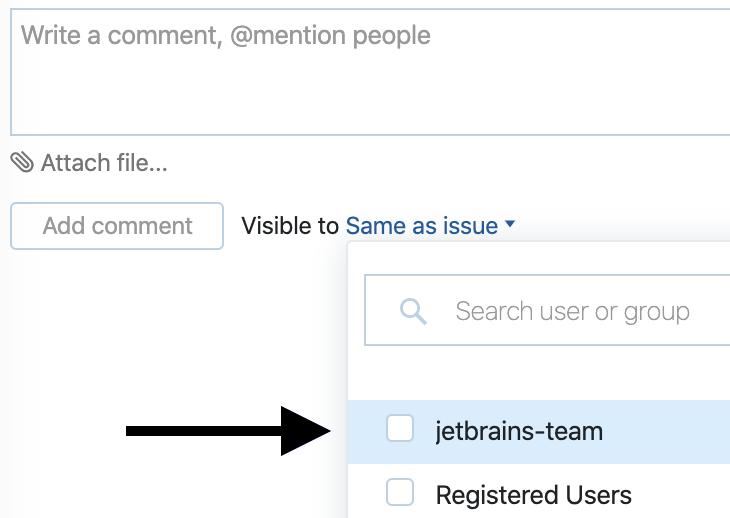Click the blank space above jetbrains-team row

pyautogui.click(x=540, y=375)
